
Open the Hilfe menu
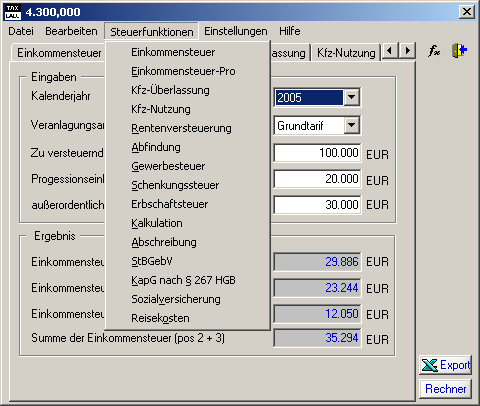[290, 31]
